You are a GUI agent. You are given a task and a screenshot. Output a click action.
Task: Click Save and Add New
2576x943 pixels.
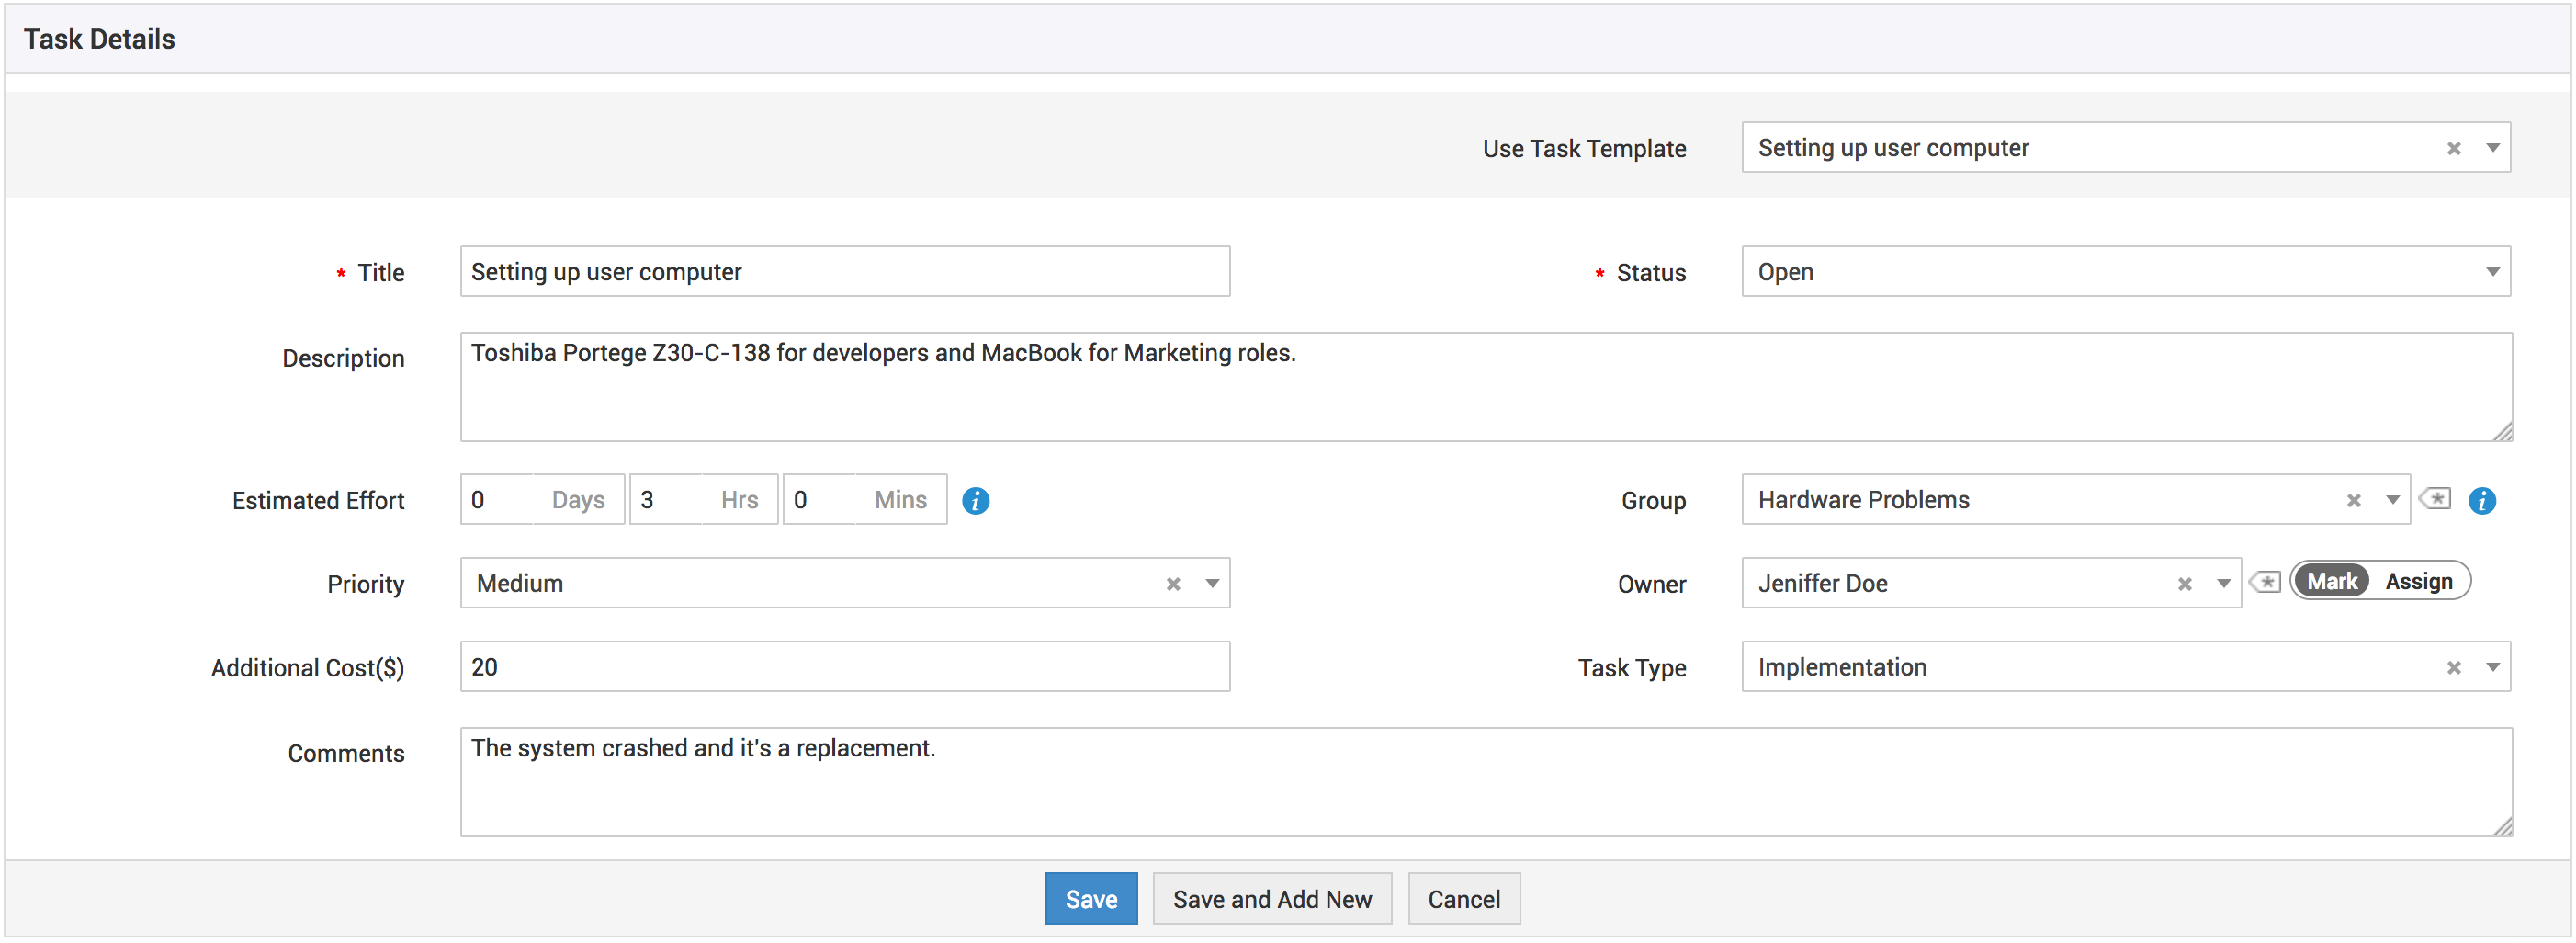click(x=1271, y=899)
